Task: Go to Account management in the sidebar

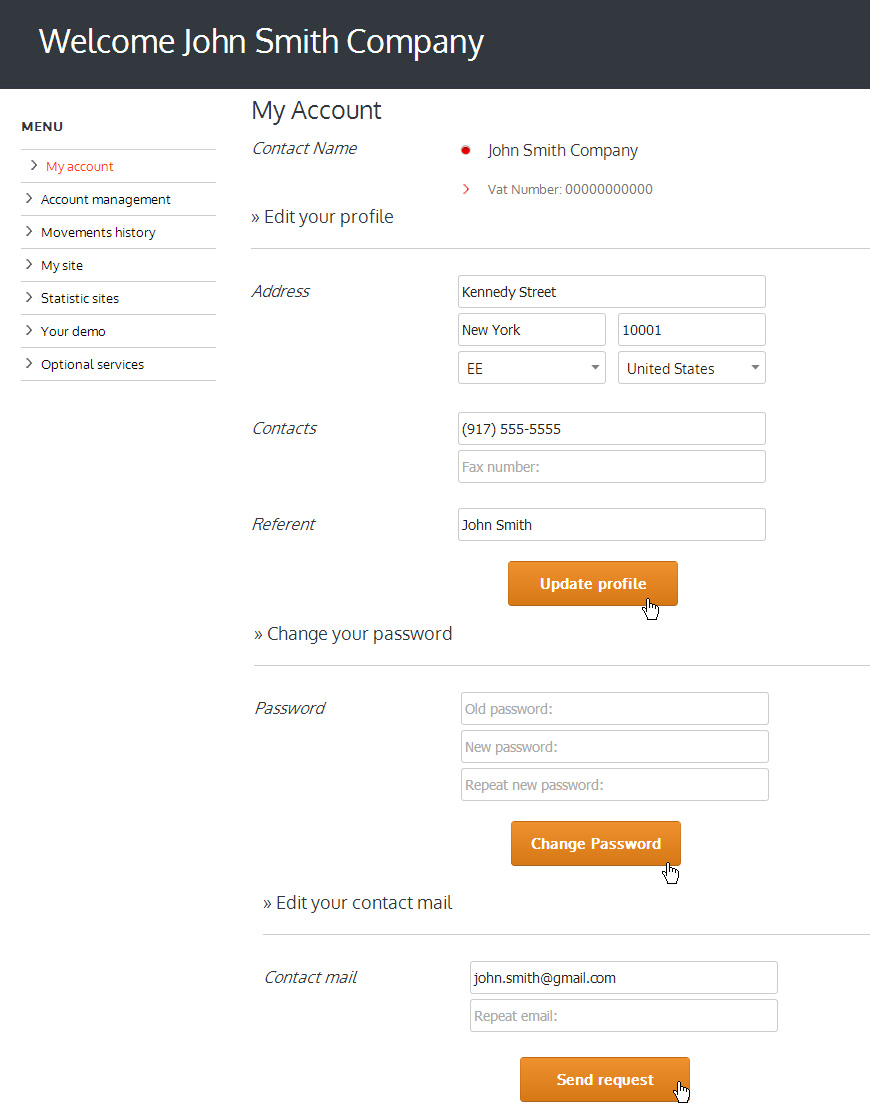Action: point(106,200)
